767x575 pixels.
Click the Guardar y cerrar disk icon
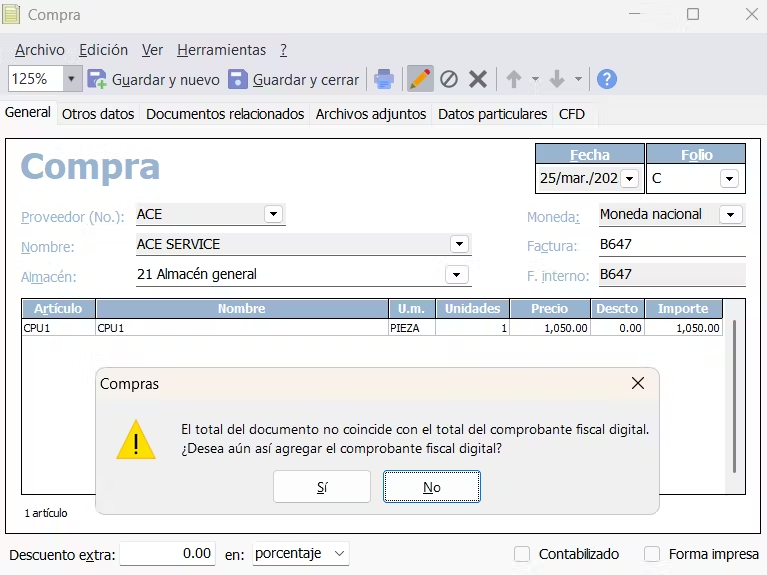coord(238,79)
